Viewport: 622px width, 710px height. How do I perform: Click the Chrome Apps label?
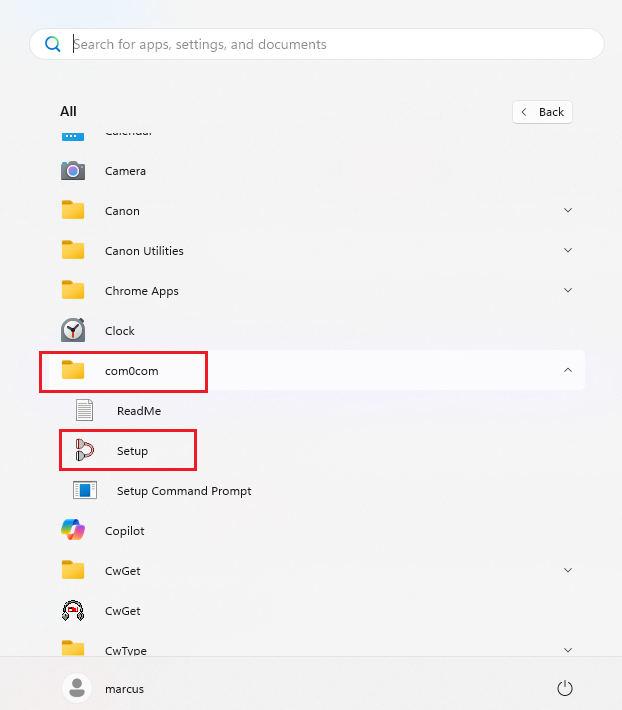(x=142, y=291)
